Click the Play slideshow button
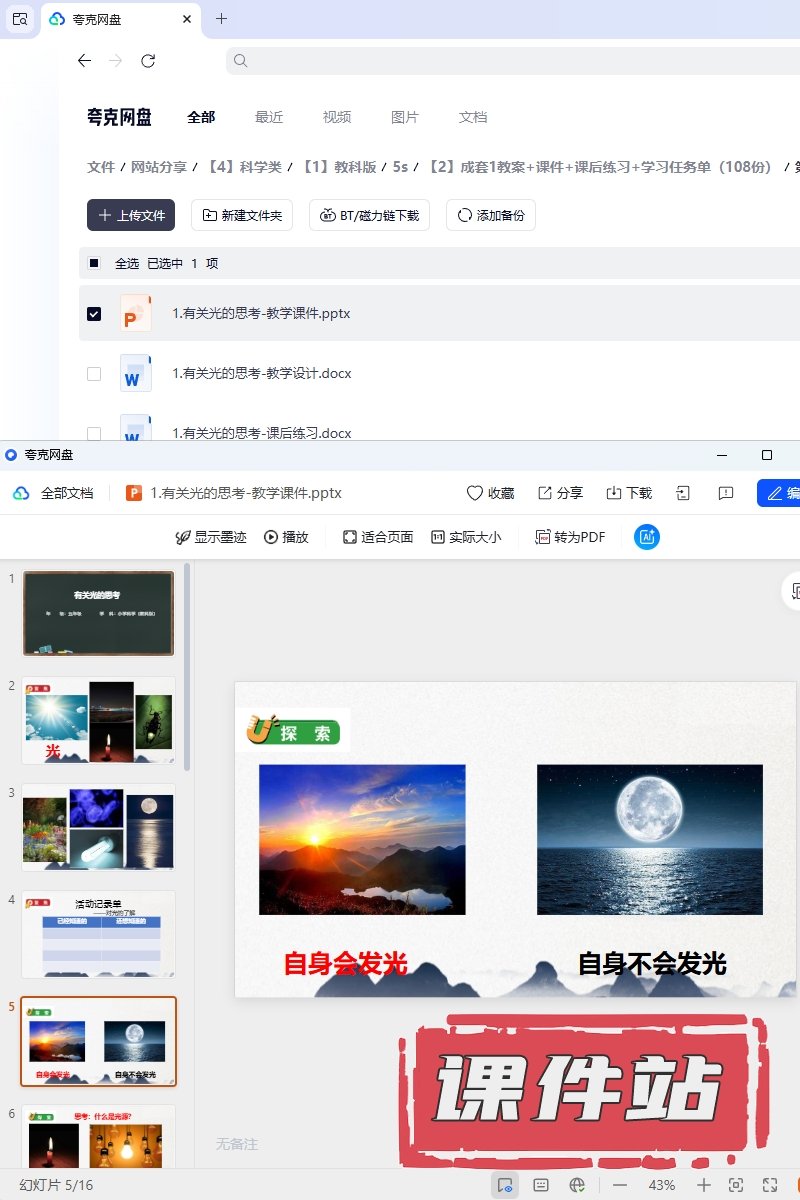The height and width of the screenshot is (1200, 800). point(286,537)
